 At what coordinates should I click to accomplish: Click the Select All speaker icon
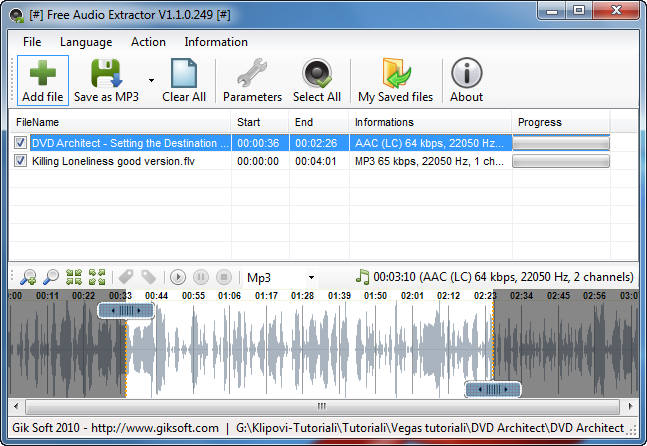316,73
